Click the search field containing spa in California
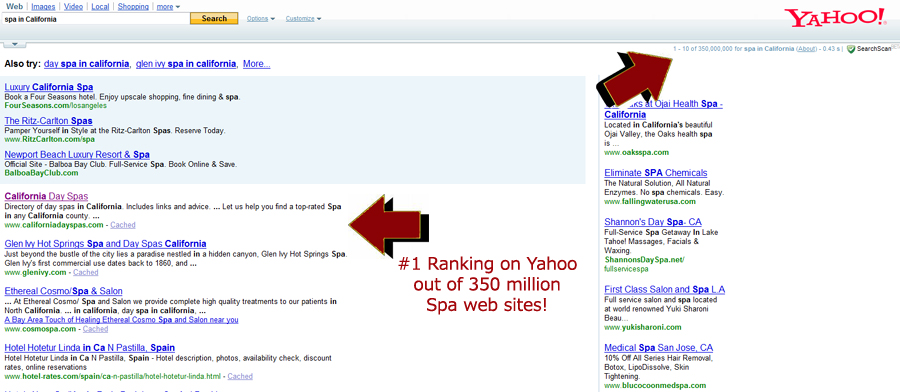 [96, 18]
